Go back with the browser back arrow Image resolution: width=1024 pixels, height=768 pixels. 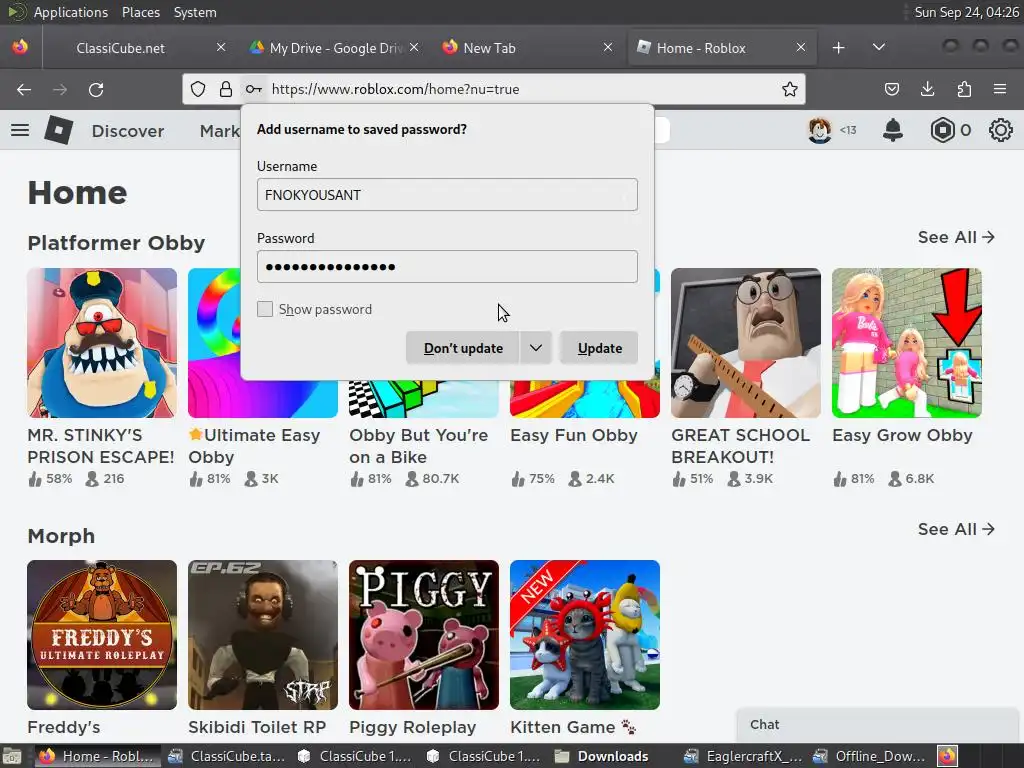[24, 89]
